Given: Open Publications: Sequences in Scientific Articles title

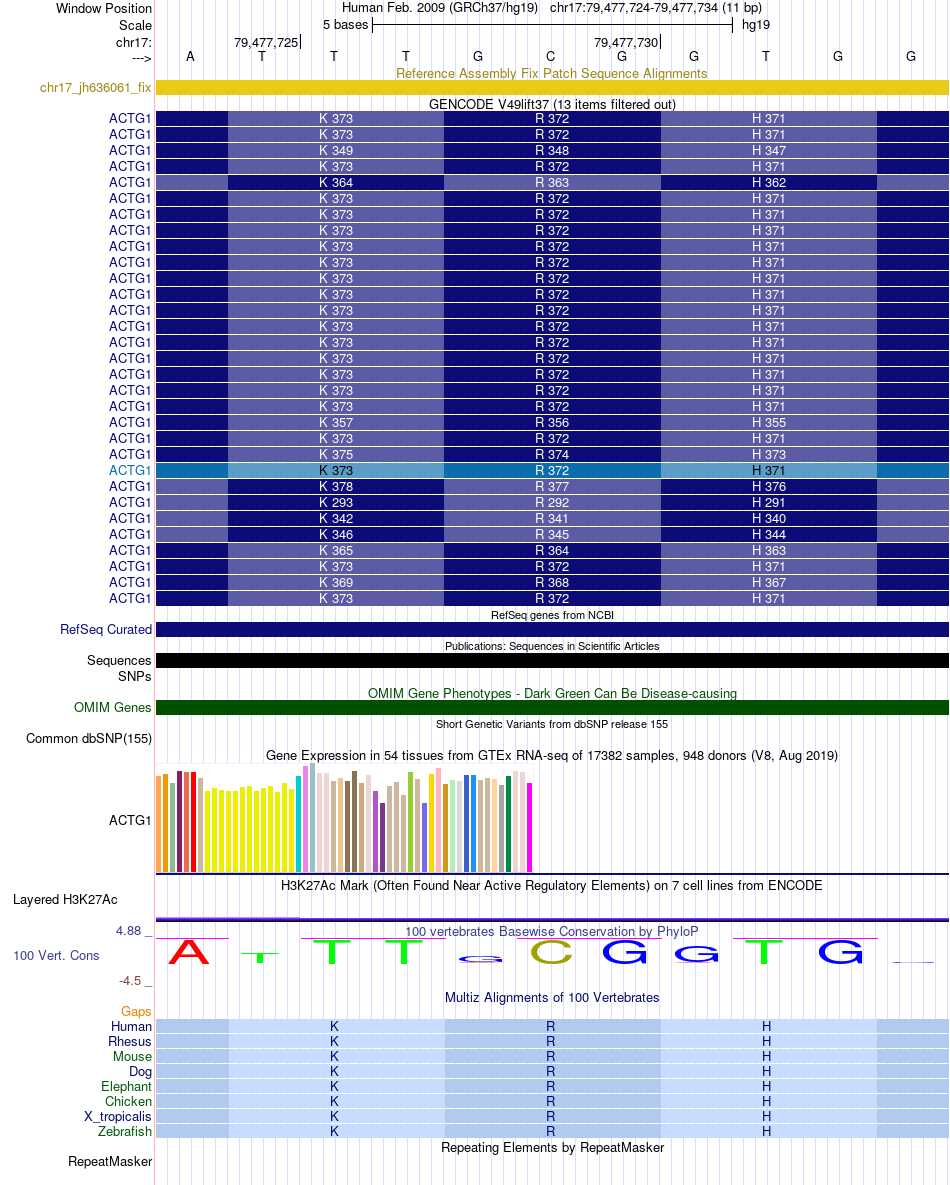Looking at the screenshot, I should click(552, 646).
